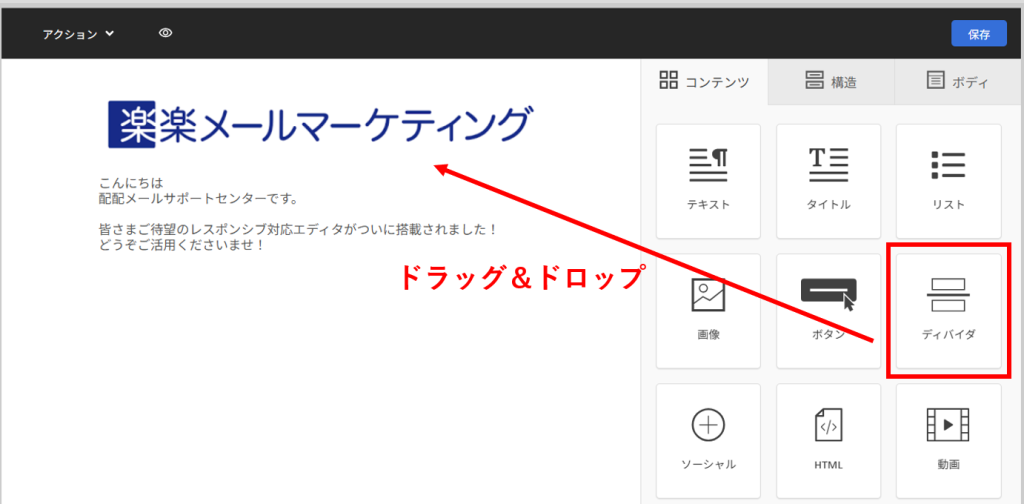Choose the リスト content block

coord(948,181)
